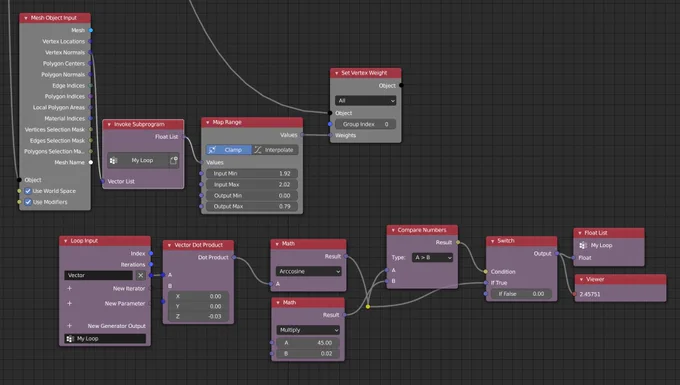Click the Output Min value field

(x=252, y=196)
